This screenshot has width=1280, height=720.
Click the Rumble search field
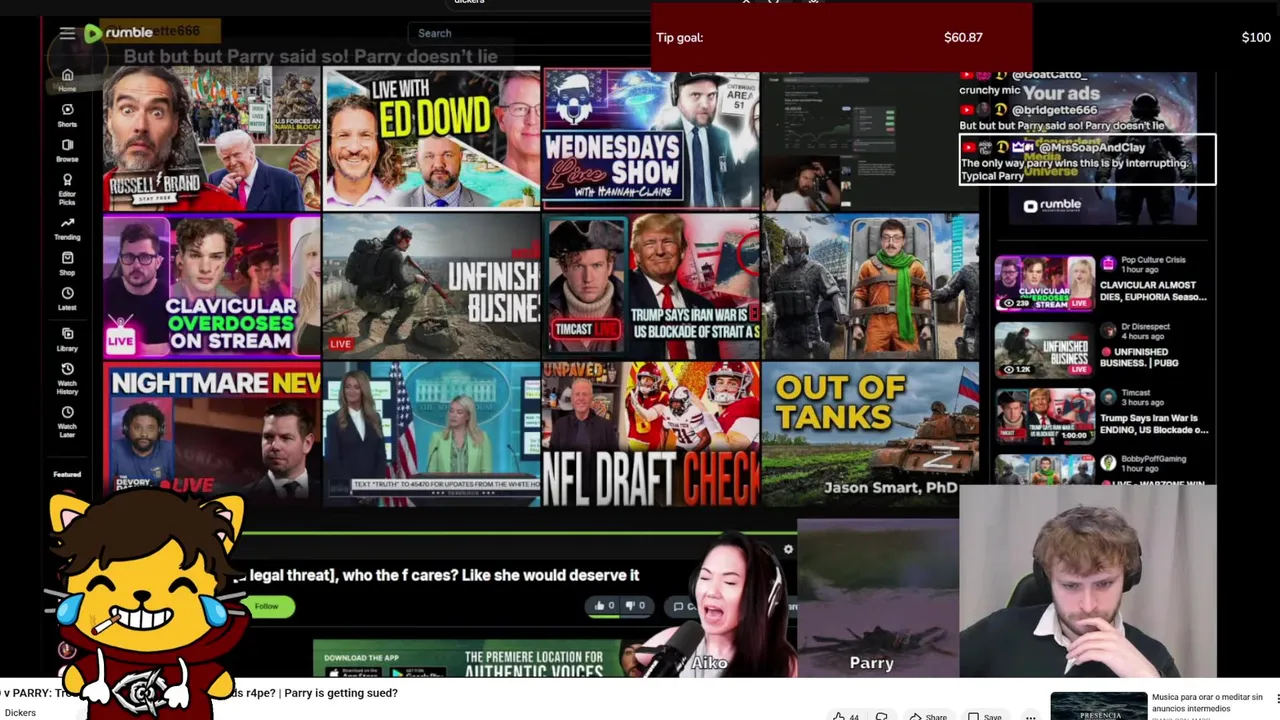pos(528,33)
